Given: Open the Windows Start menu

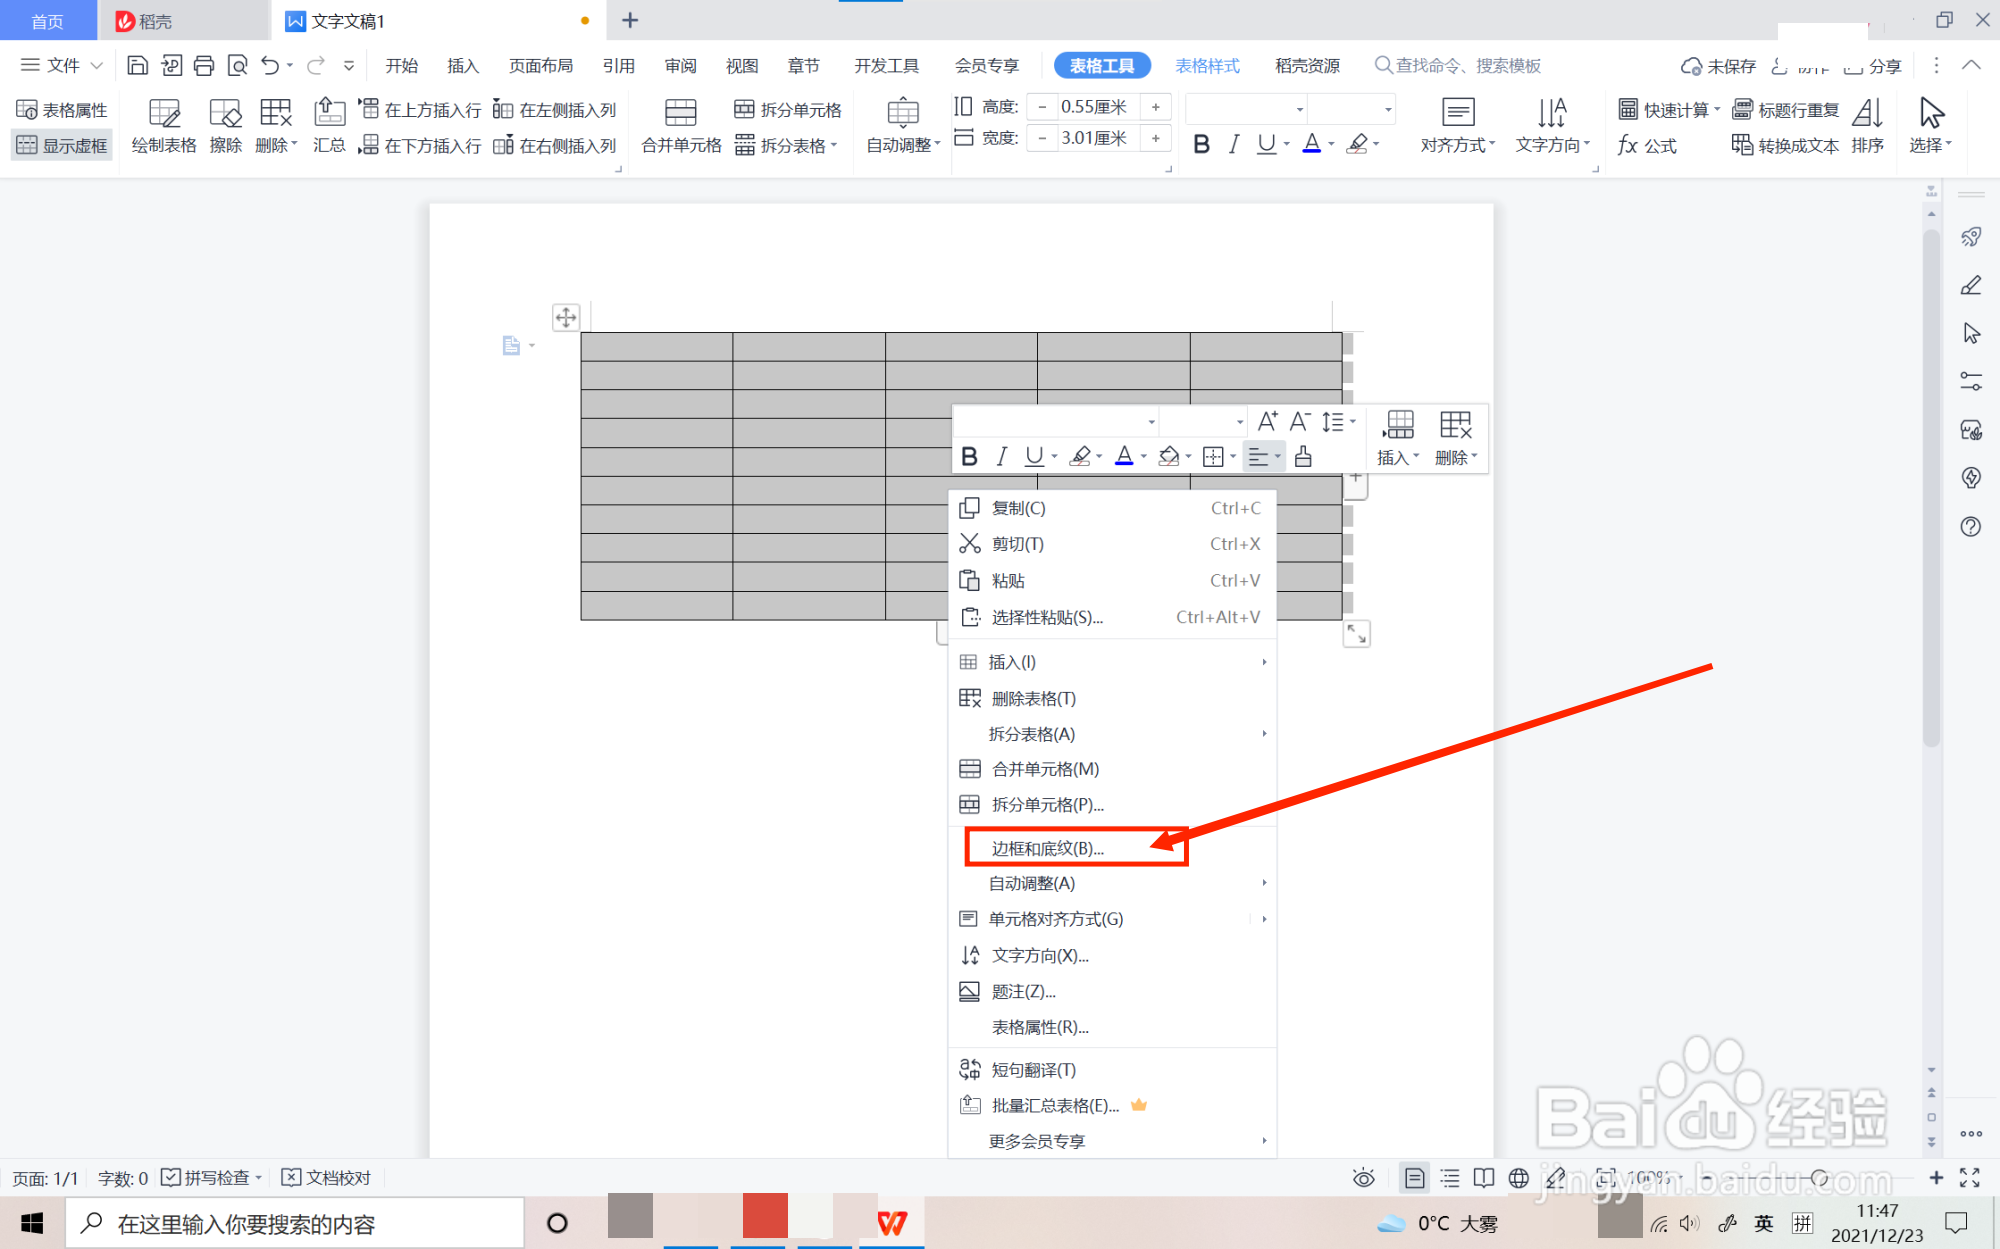Looking at the screenshot, I should [x=32, y=1223].
